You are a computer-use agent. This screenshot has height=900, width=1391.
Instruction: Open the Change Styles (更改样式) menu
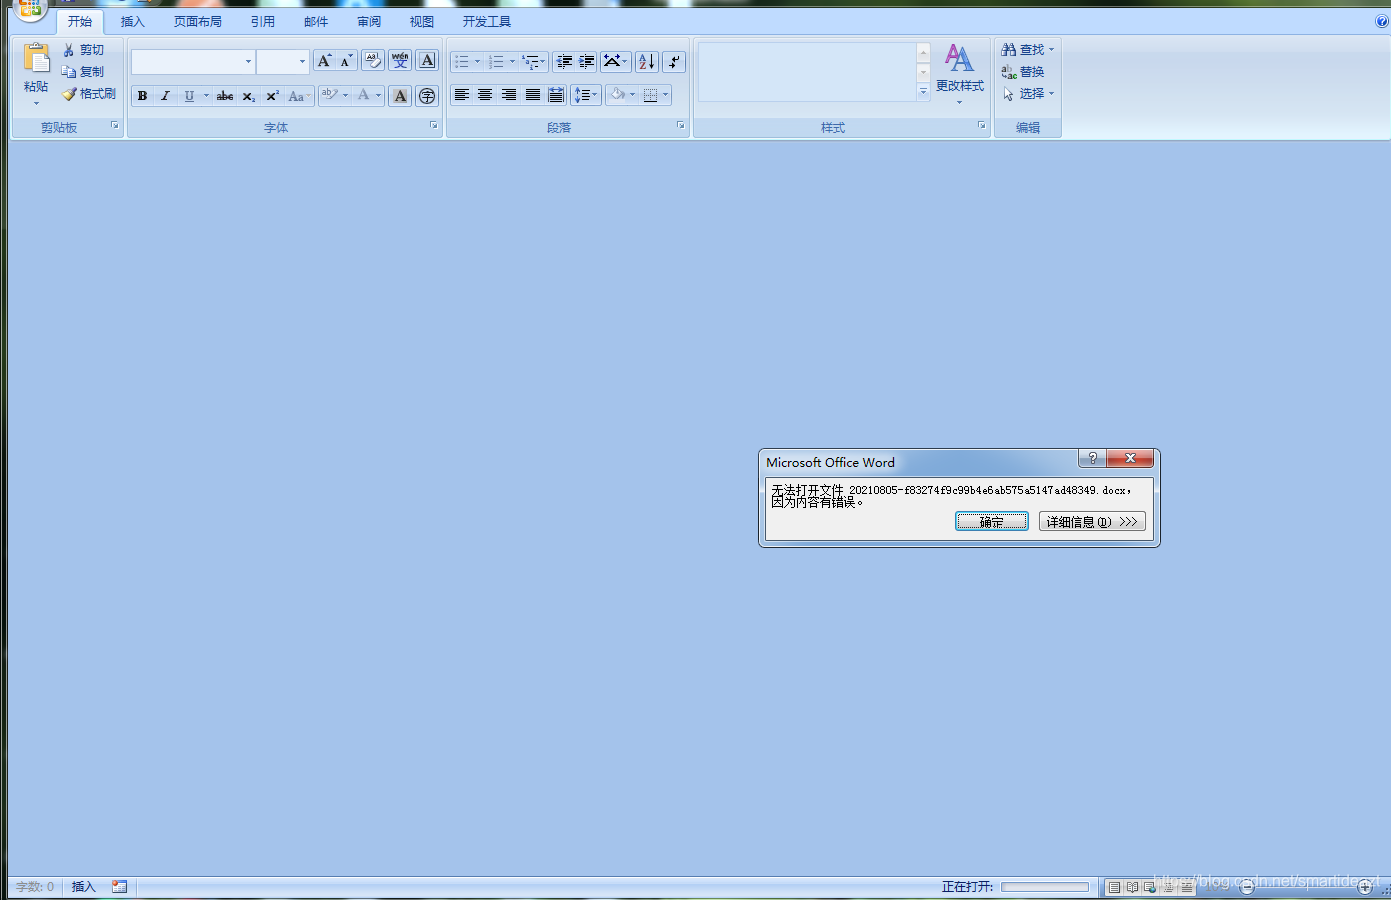point(959,74)
